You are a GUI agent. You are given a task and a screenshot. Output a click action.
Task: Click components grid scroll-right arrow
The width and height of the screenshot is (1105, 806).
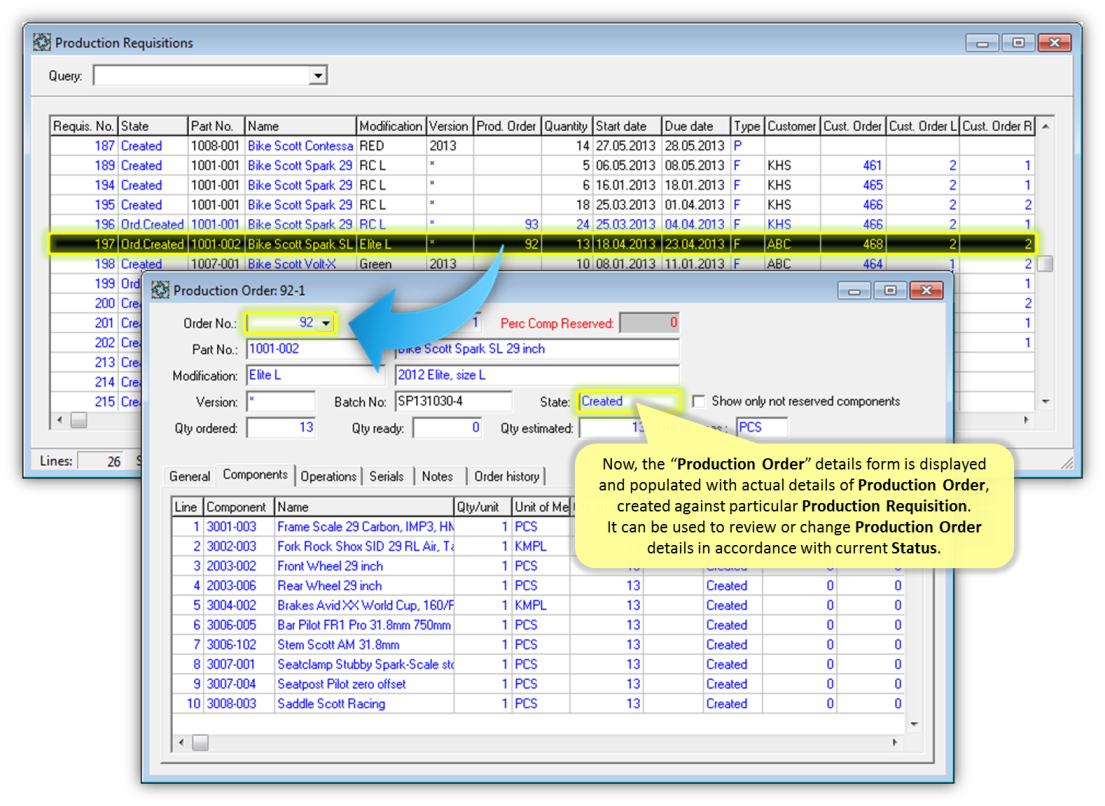(x=895, y=743)
